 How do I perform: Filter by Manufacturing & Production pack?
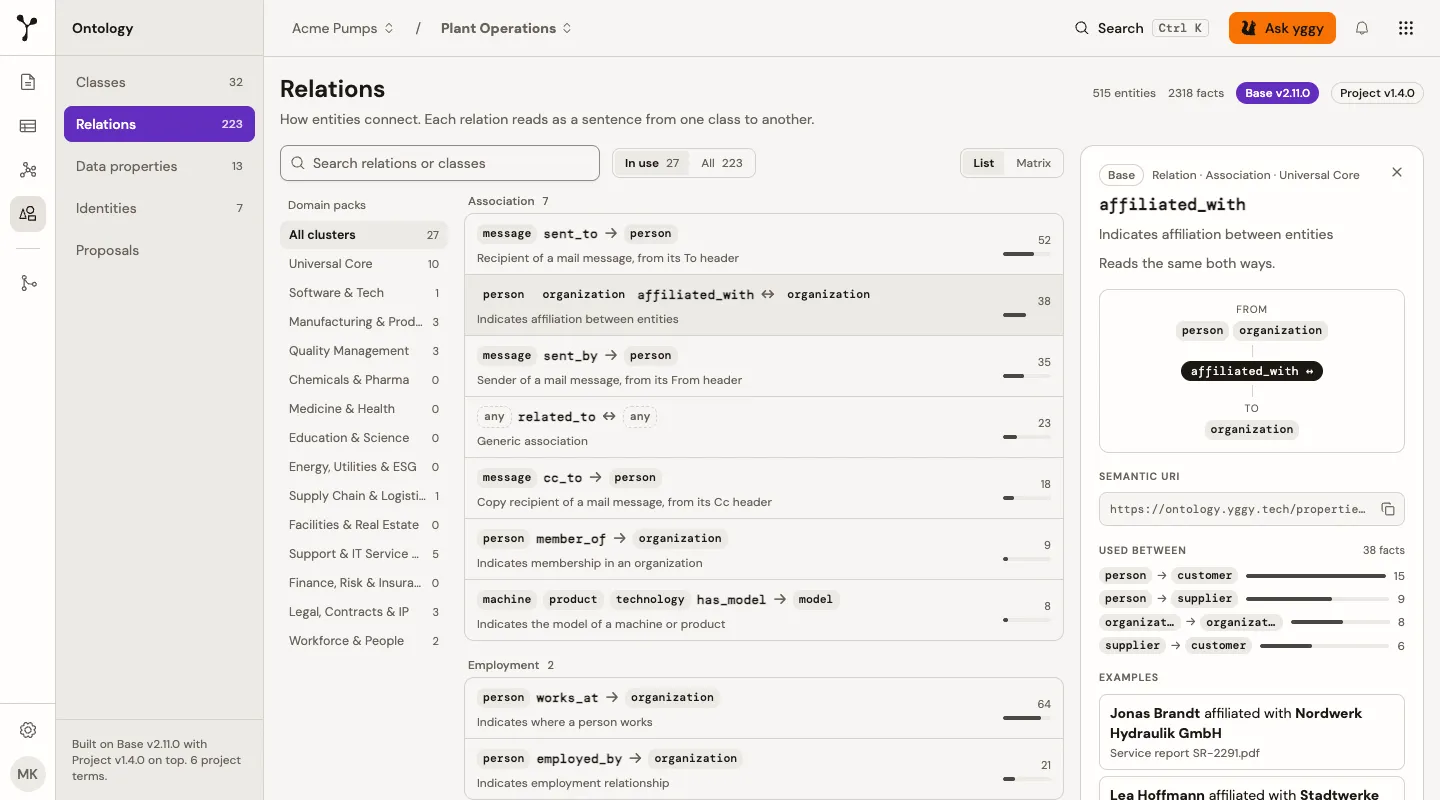click(x=364, y=322)
